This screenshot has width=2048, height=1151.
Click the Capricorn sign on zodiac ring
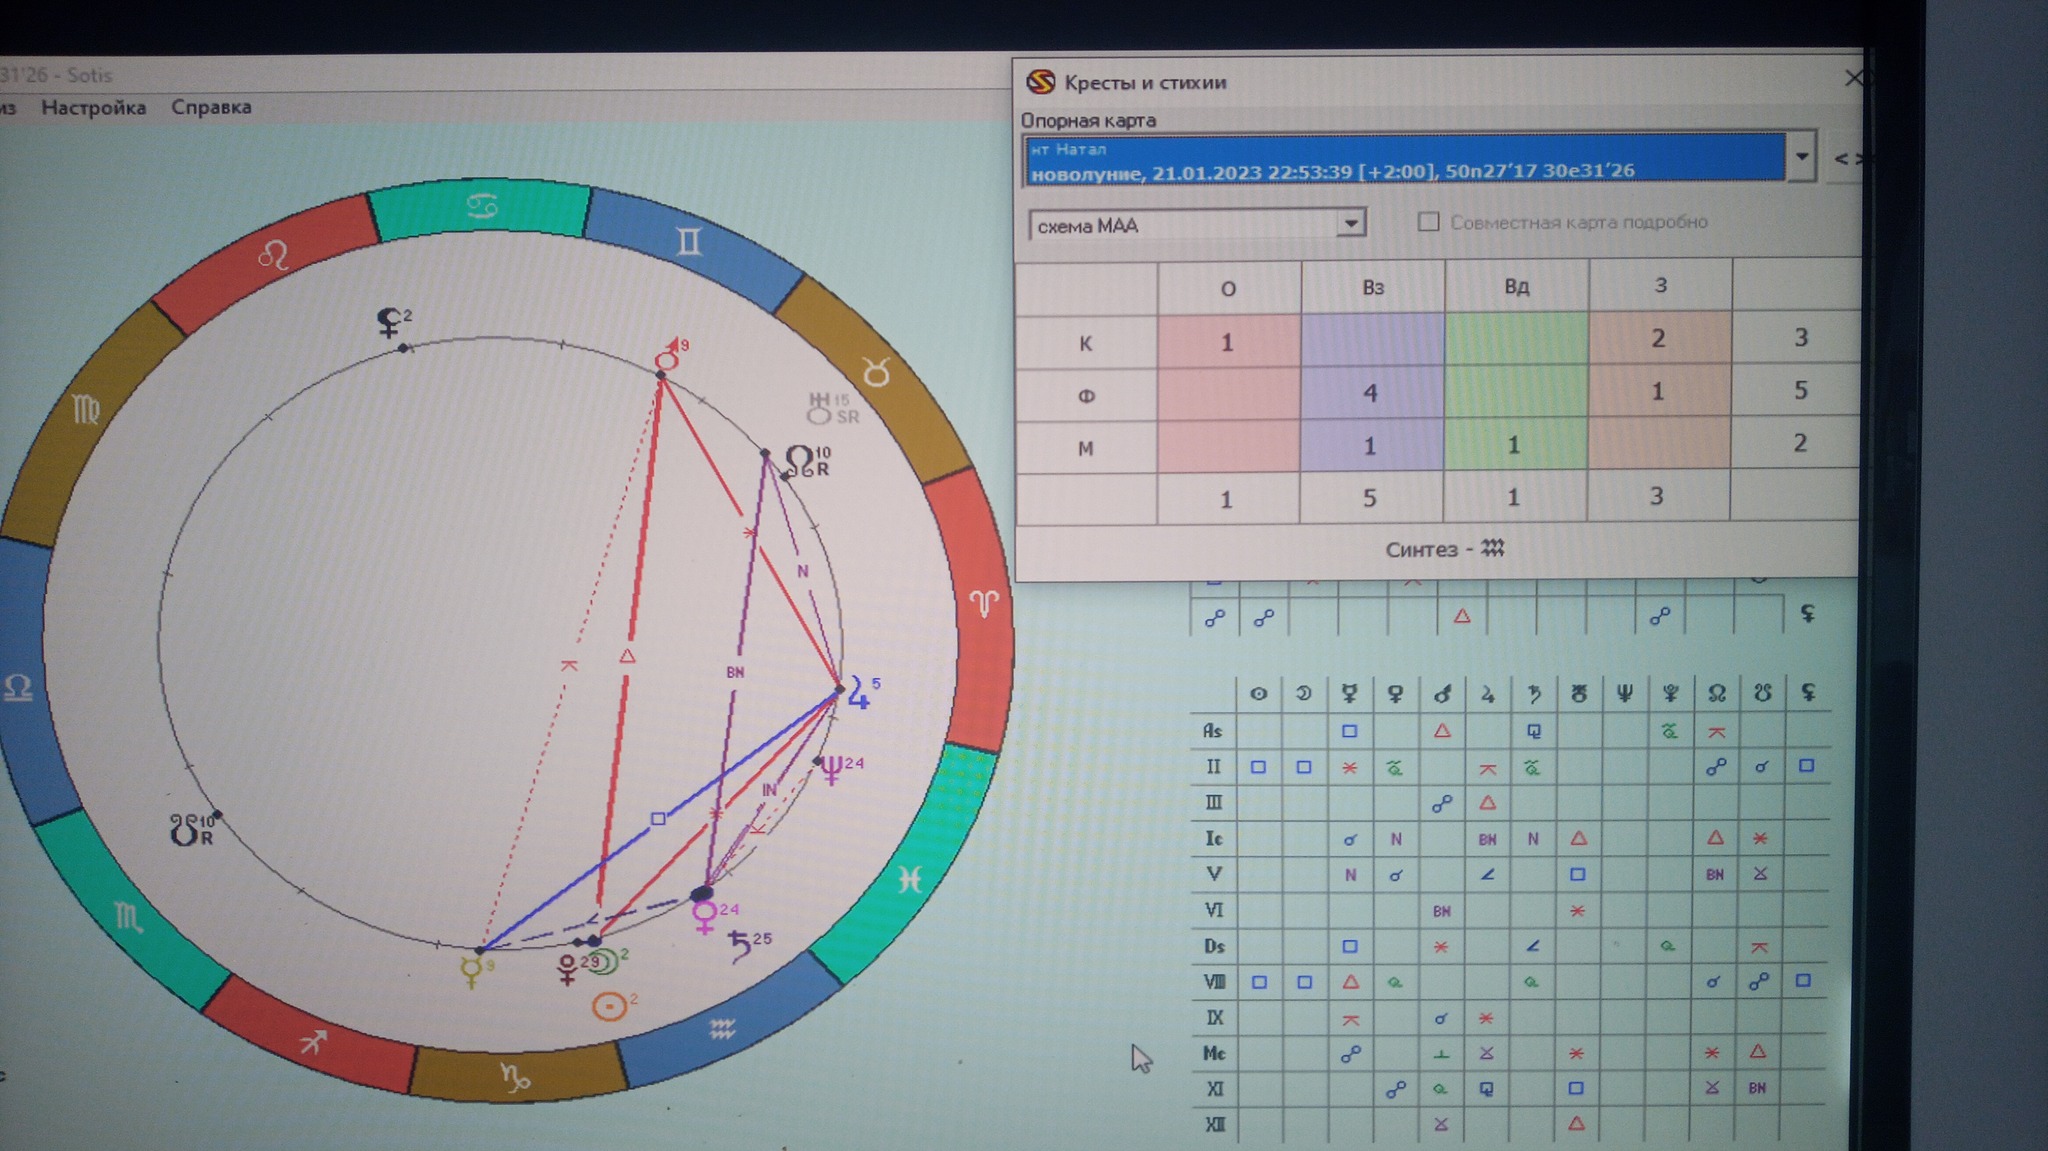[515, 1076]
